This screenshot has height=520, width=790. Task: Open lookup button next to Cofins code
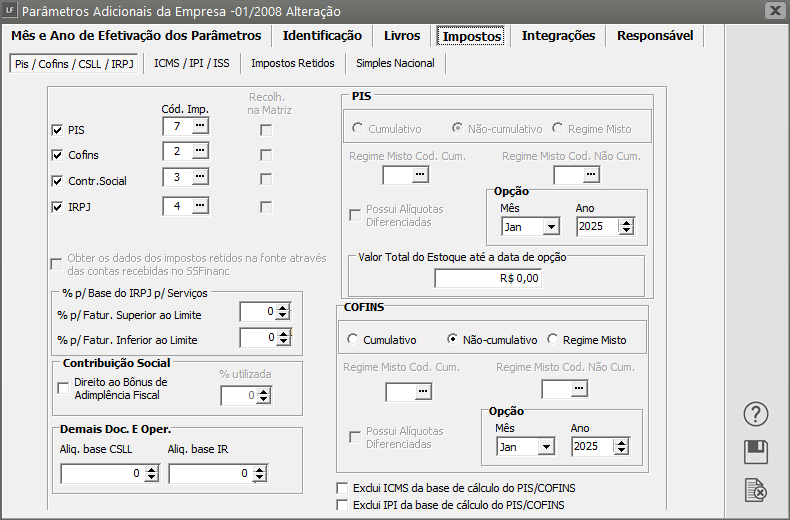click(x=200, y=151)
